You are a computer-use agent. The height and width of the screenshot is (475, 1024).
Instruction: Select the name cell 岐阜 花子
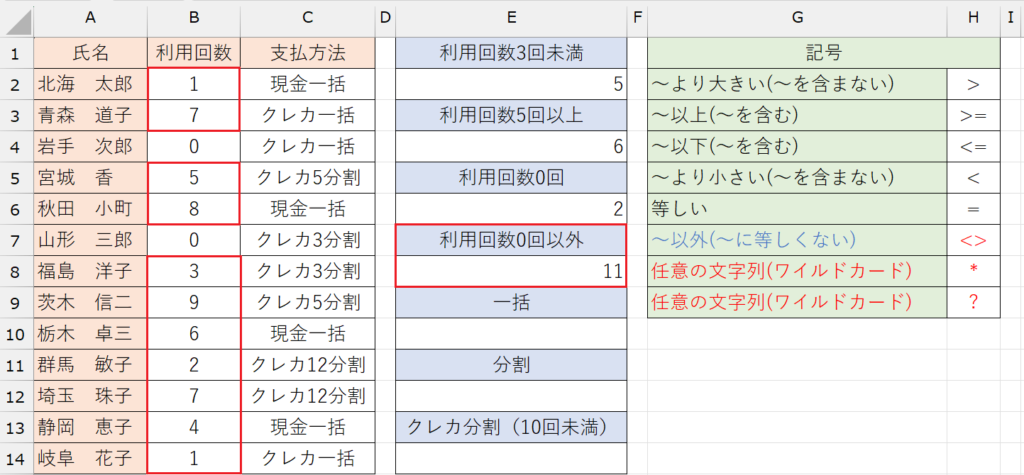[91, 459]
